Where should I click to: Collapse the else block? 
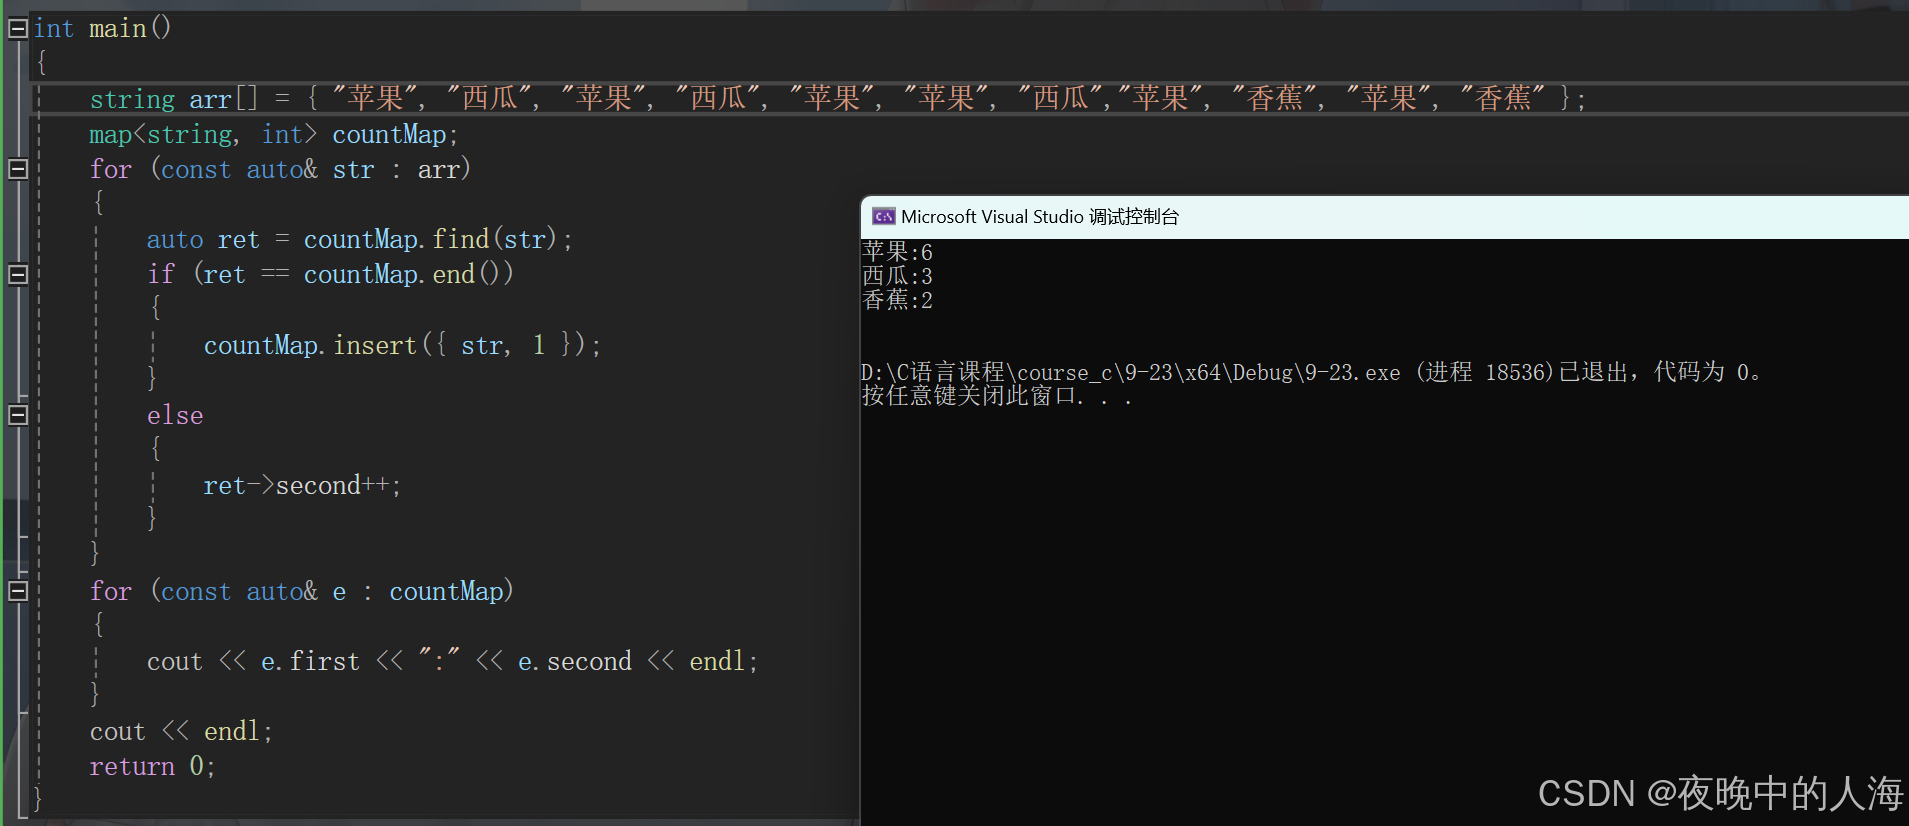(17, 415)
